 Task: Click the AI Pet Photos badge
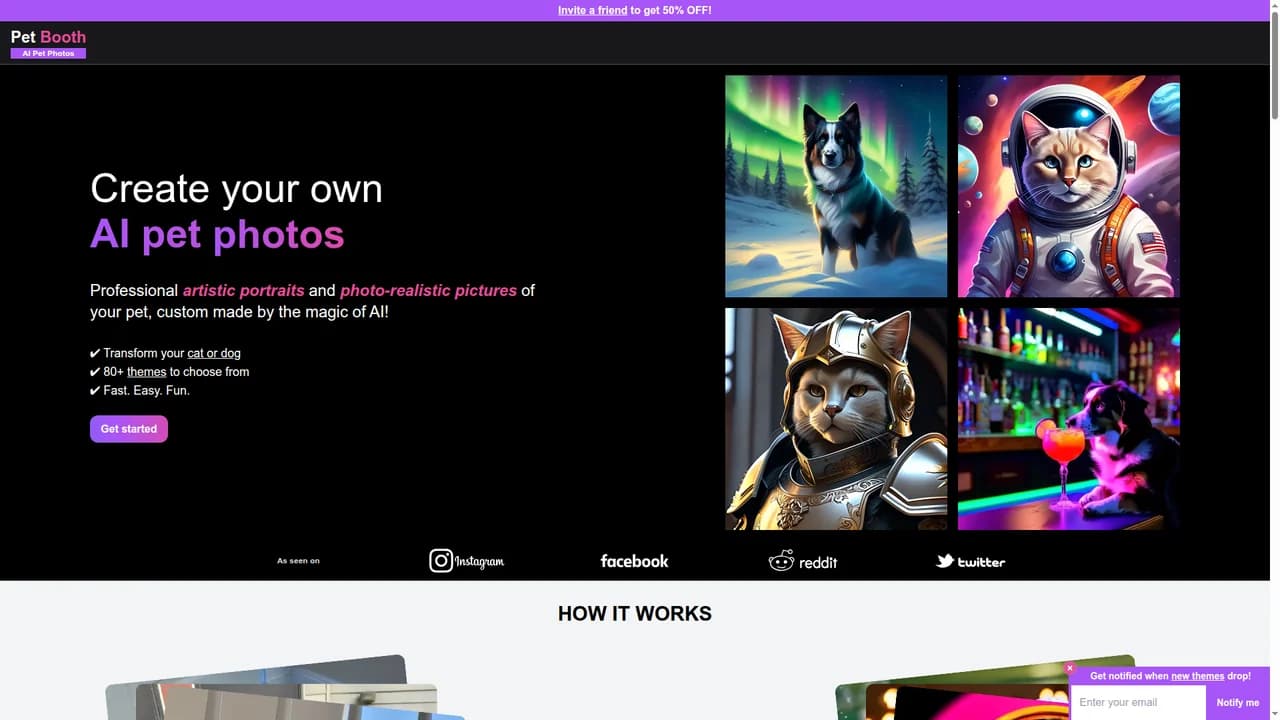48,53
